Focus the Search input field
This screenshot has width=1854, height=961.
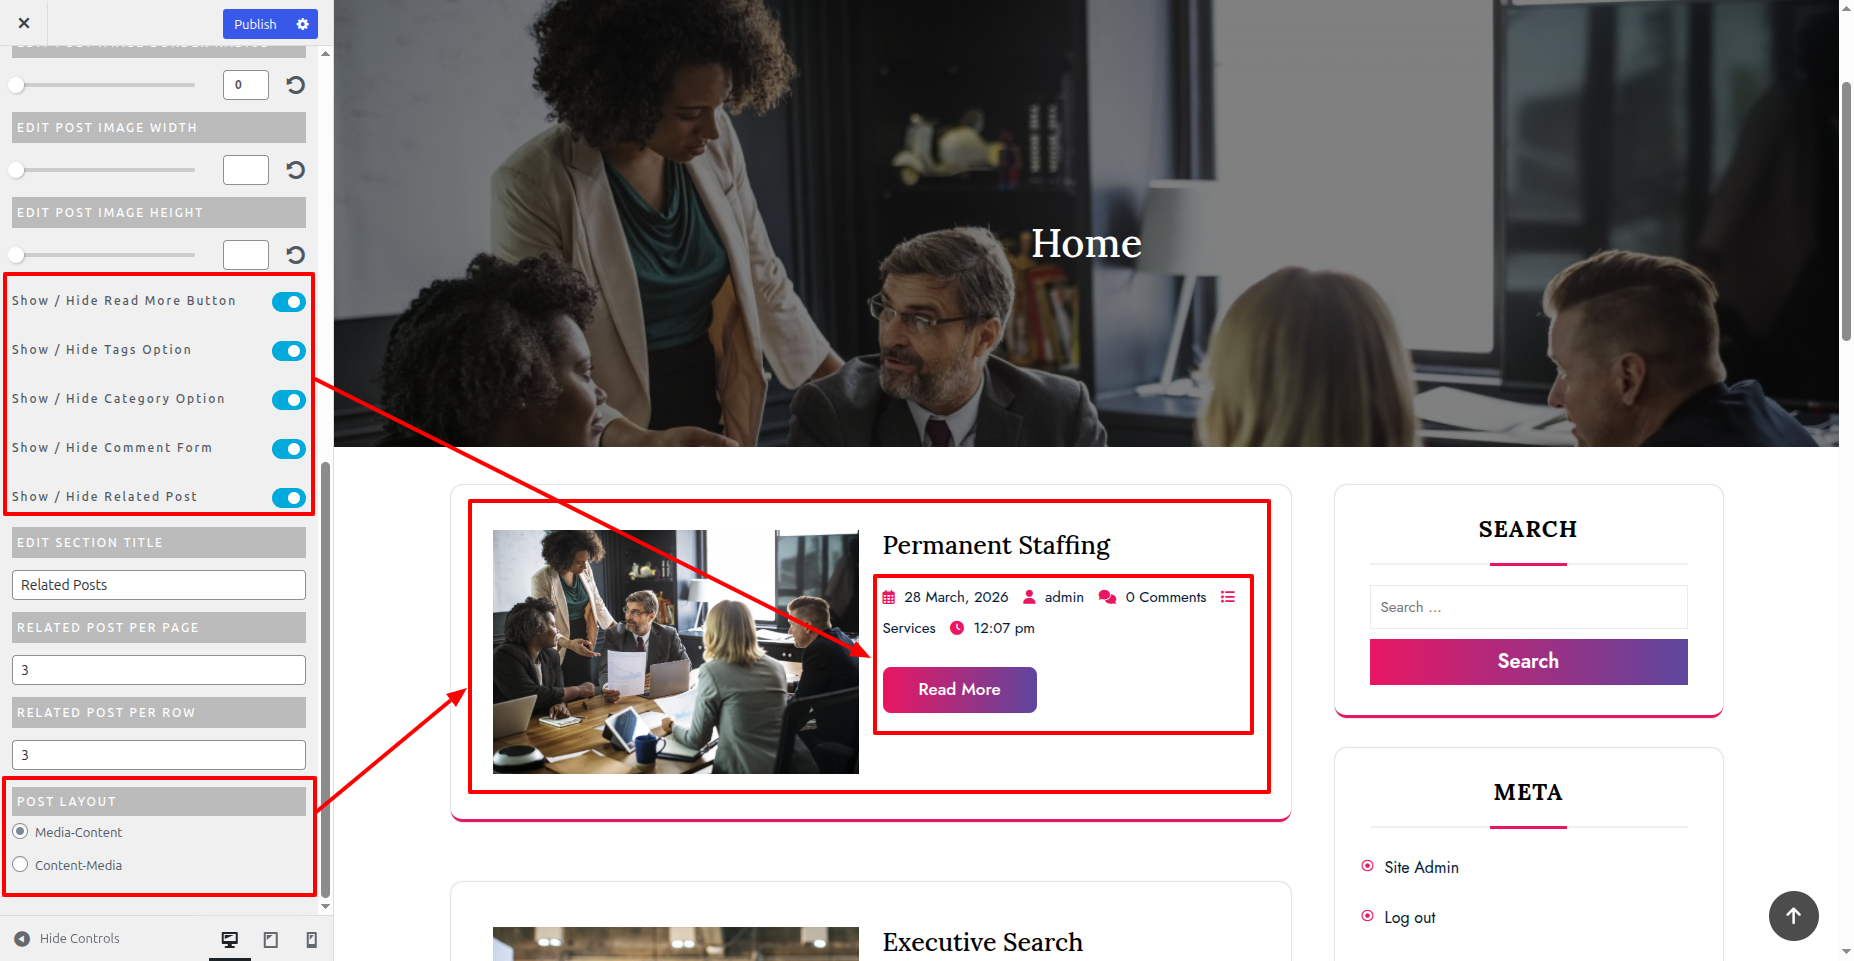point(1528,607)
